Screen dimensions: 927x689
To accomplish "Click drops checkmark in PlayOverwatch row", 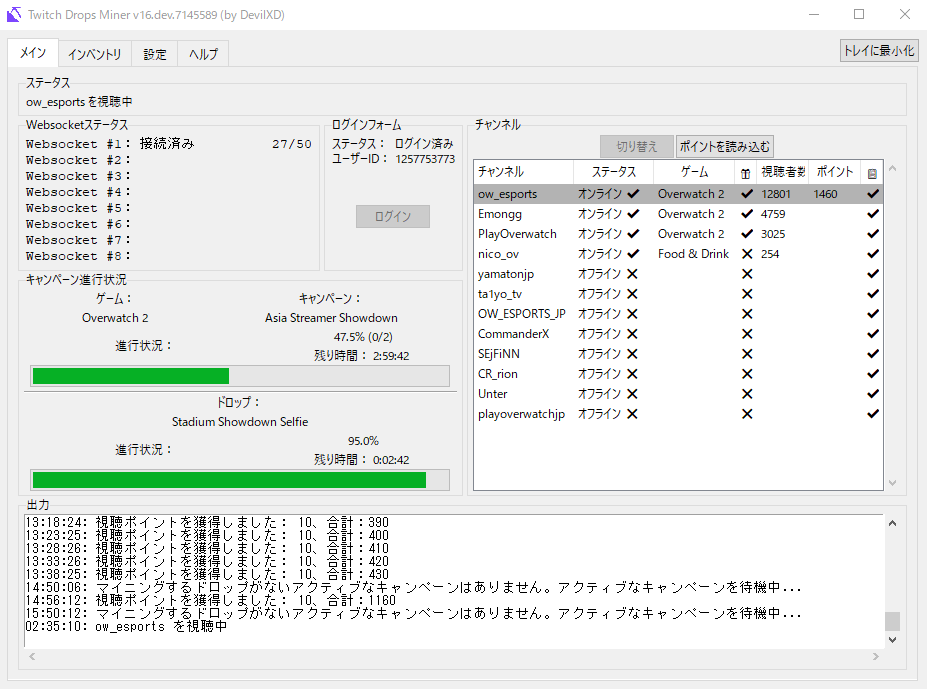I will 747,234.
